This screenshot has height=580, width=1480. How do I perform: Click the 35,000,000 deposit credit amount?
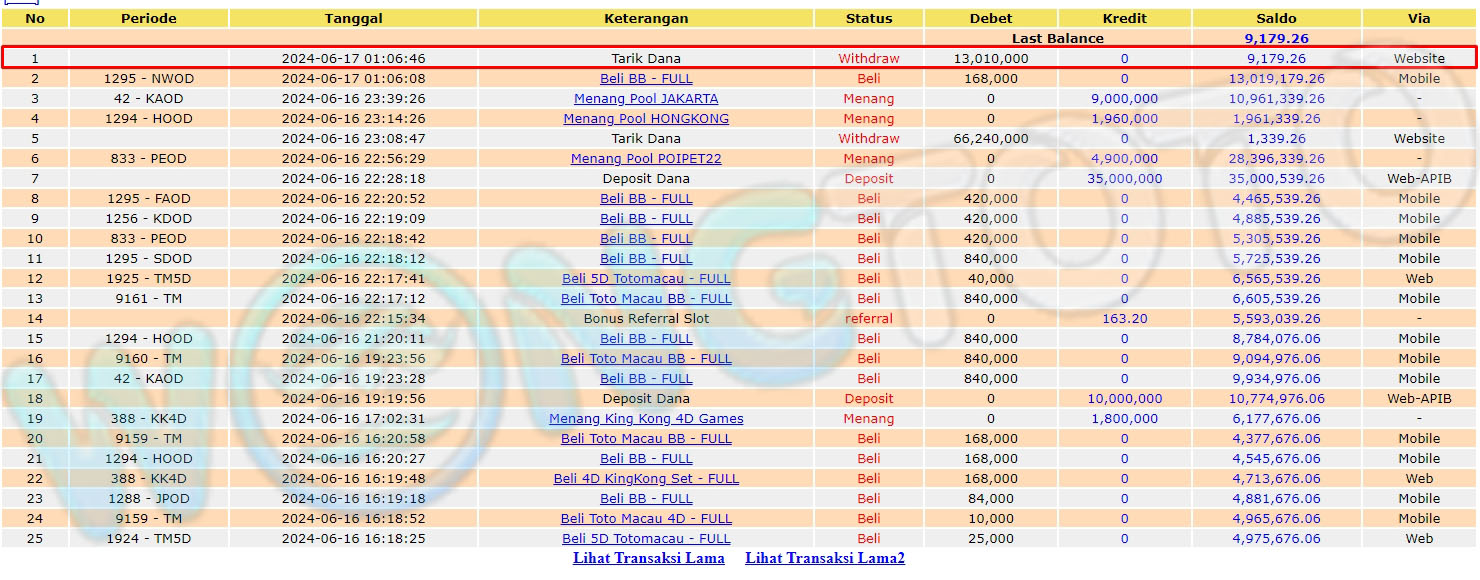pyautogui.click(x=1124, y=179)
